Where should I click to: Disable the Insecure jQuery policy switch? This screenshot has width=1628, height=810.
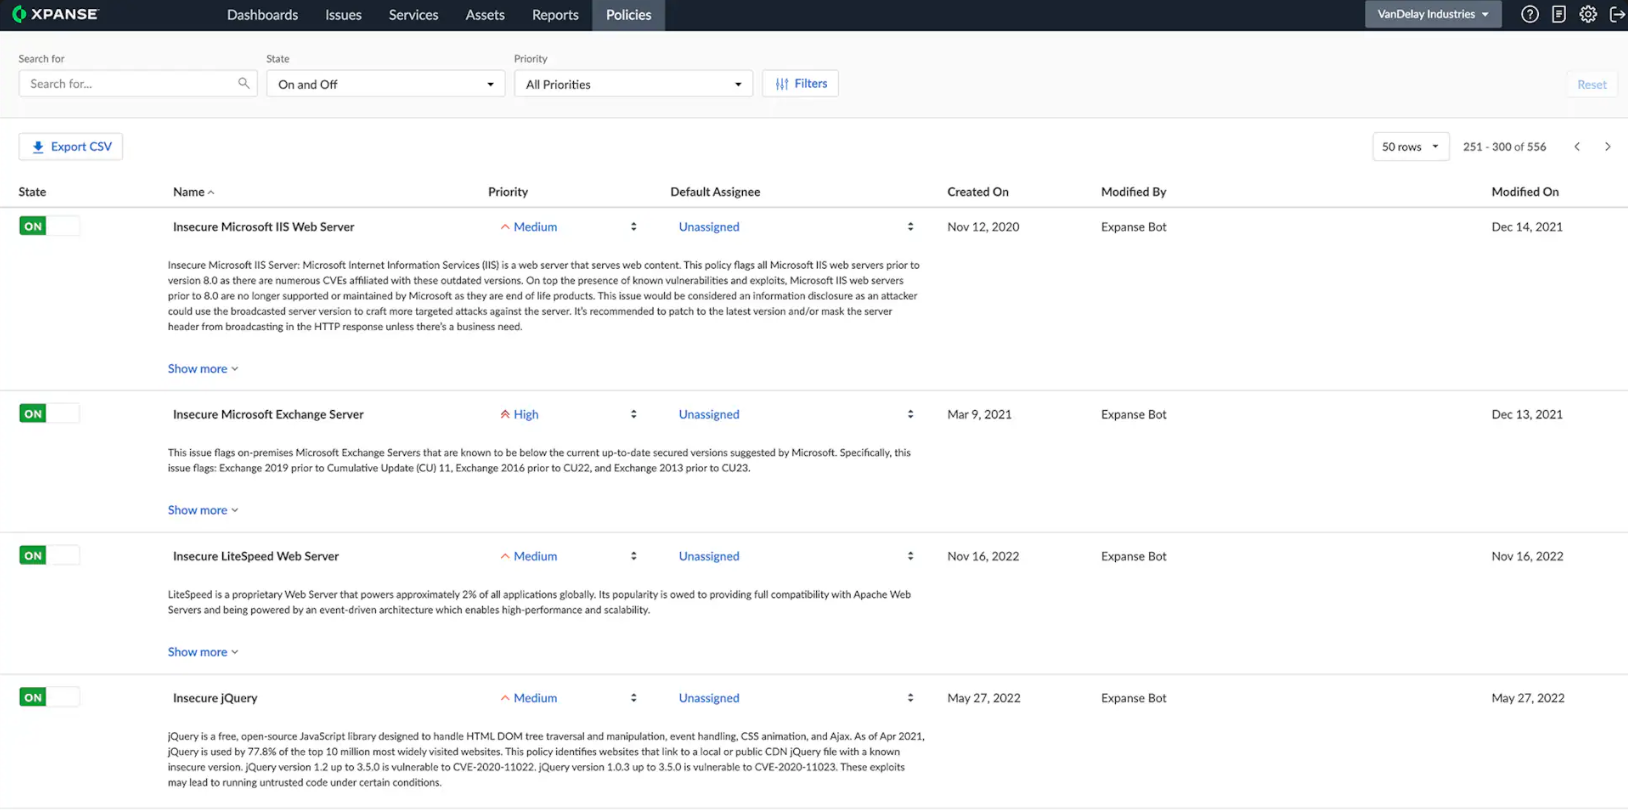(x=48, y=698)
